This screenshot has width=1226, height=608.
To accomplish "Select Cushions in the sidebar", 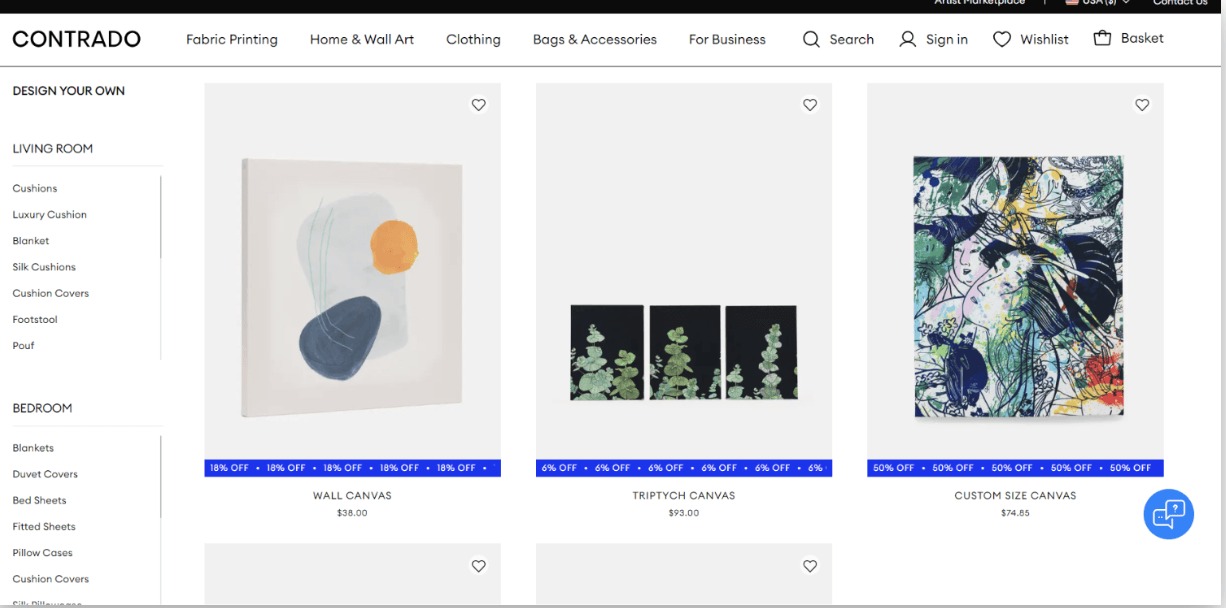I will click(35, 188).
